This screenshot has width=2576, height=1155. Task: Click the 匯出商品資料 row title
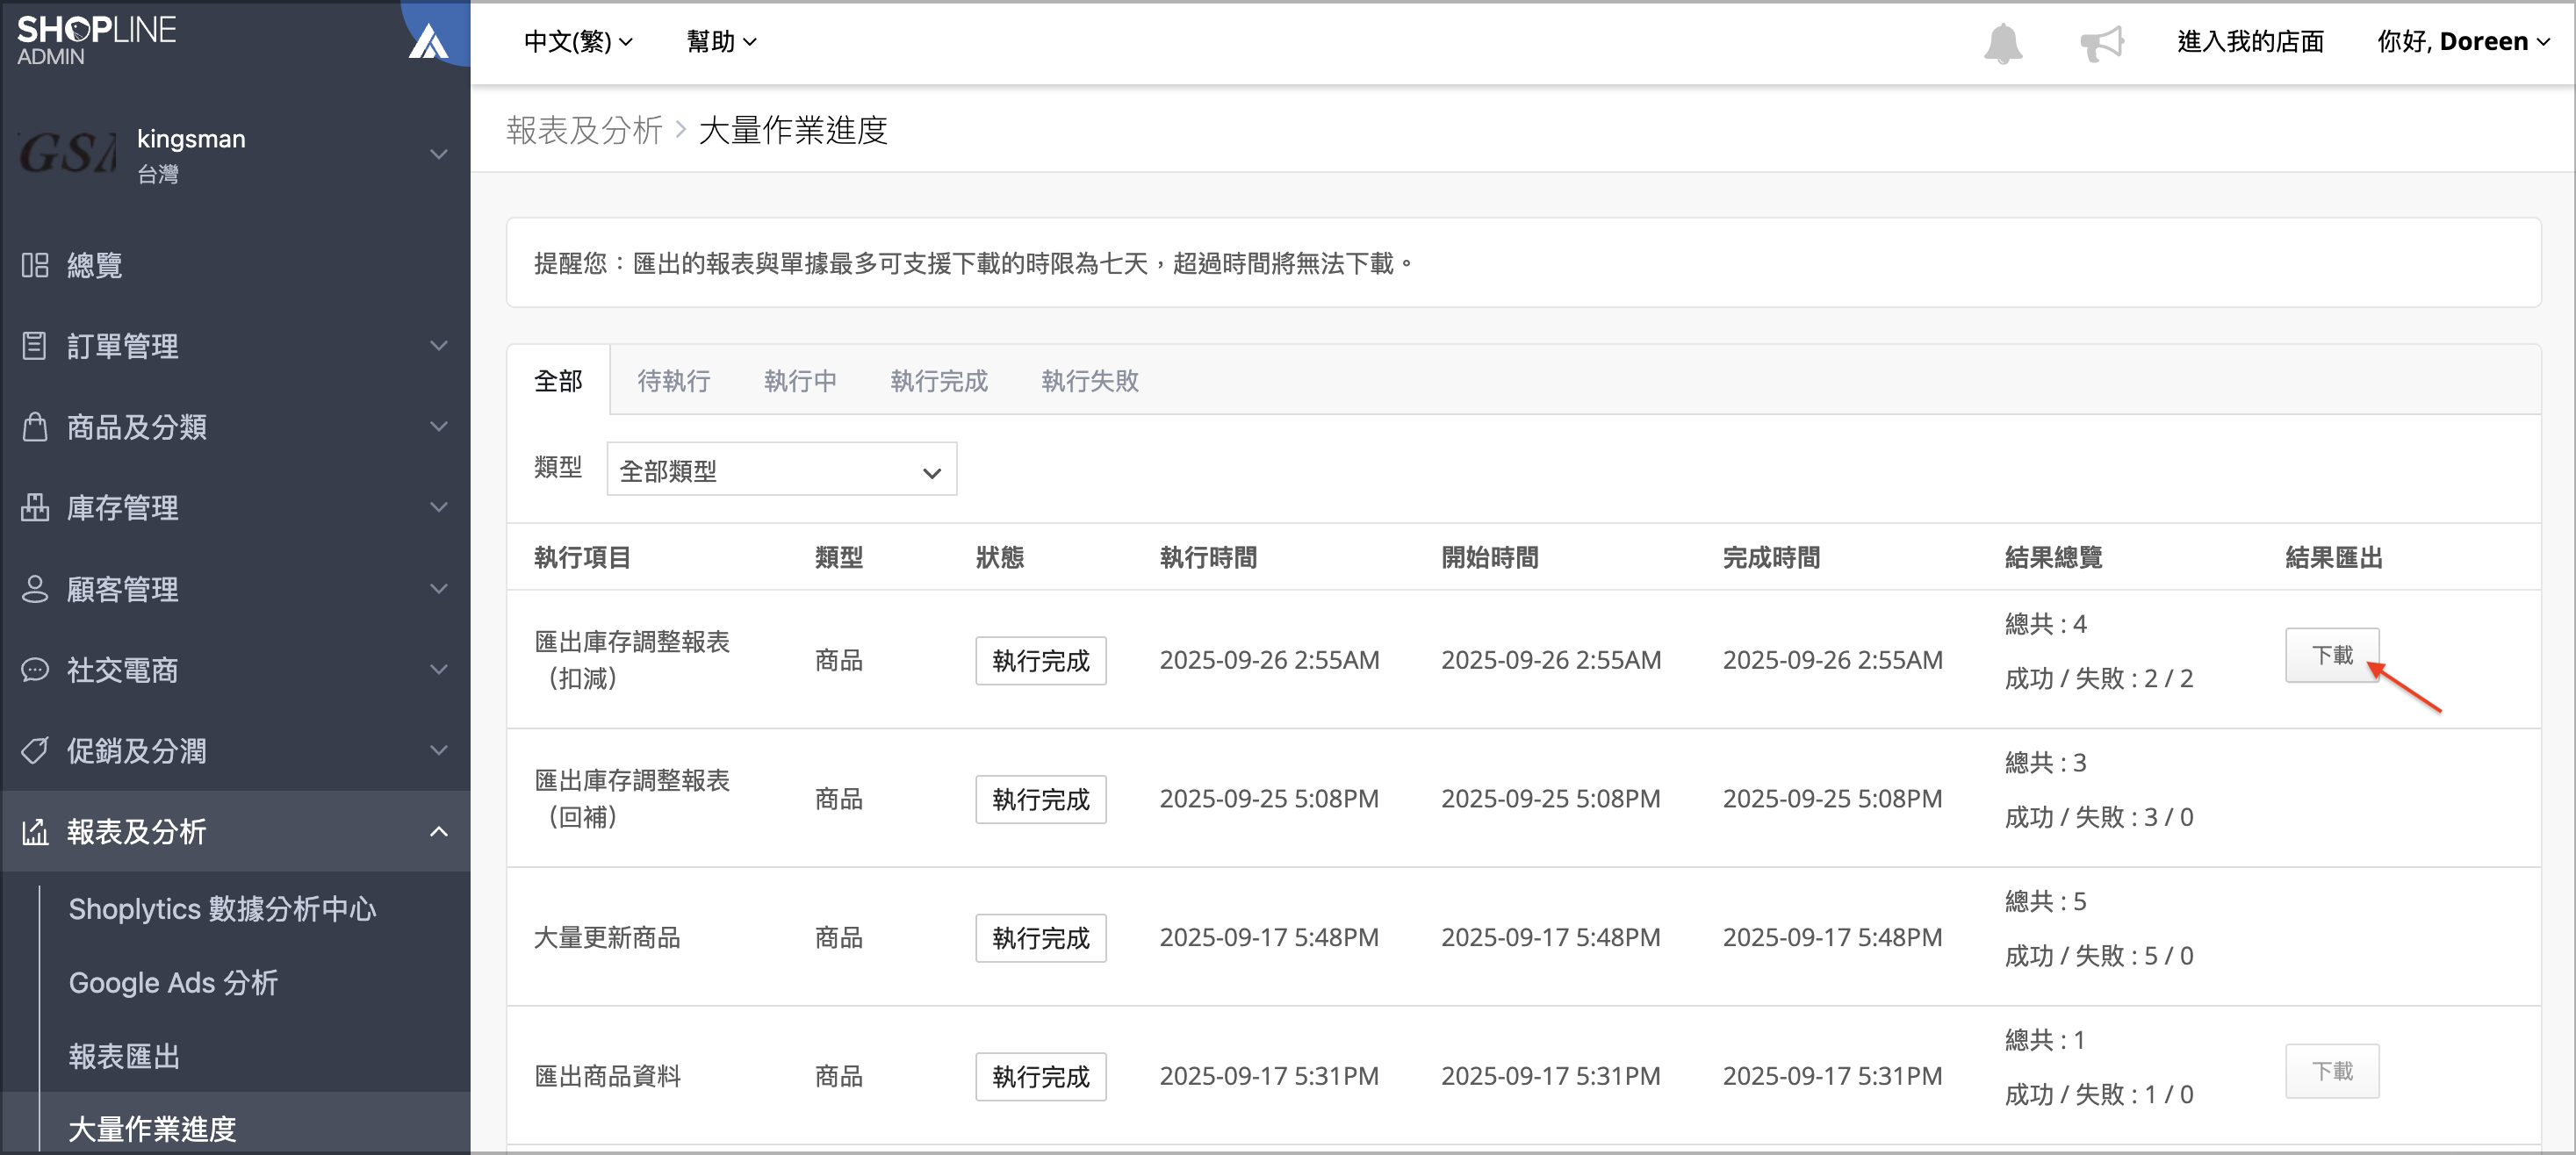[x=607, y=1077]
